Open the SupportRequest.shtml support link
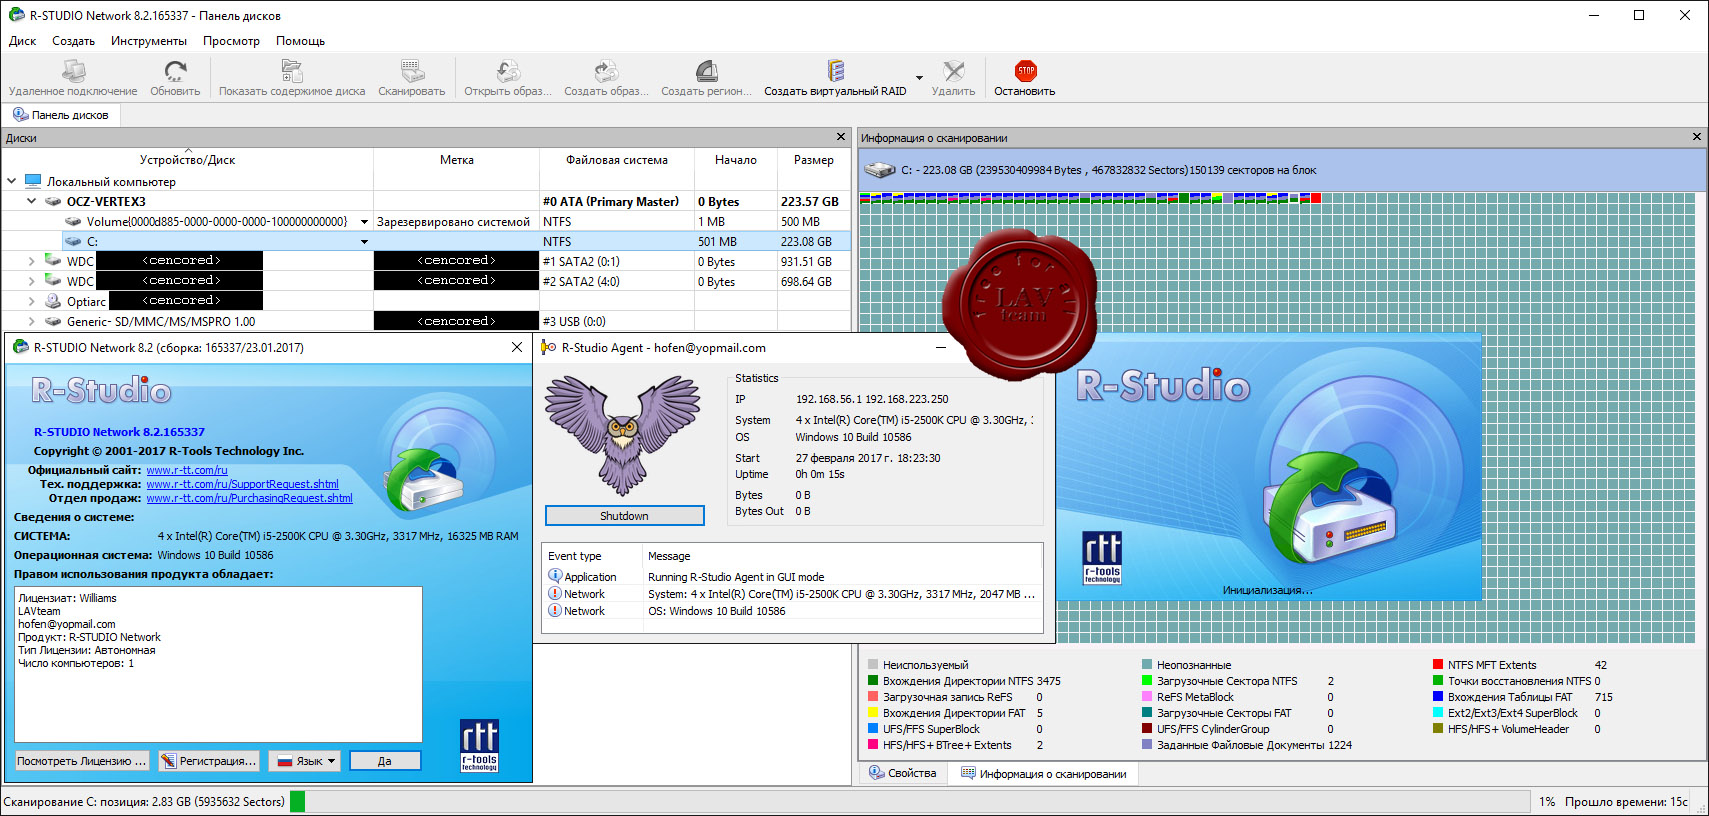The height and width of the screenshot is (816, 1709). (242, 484)
